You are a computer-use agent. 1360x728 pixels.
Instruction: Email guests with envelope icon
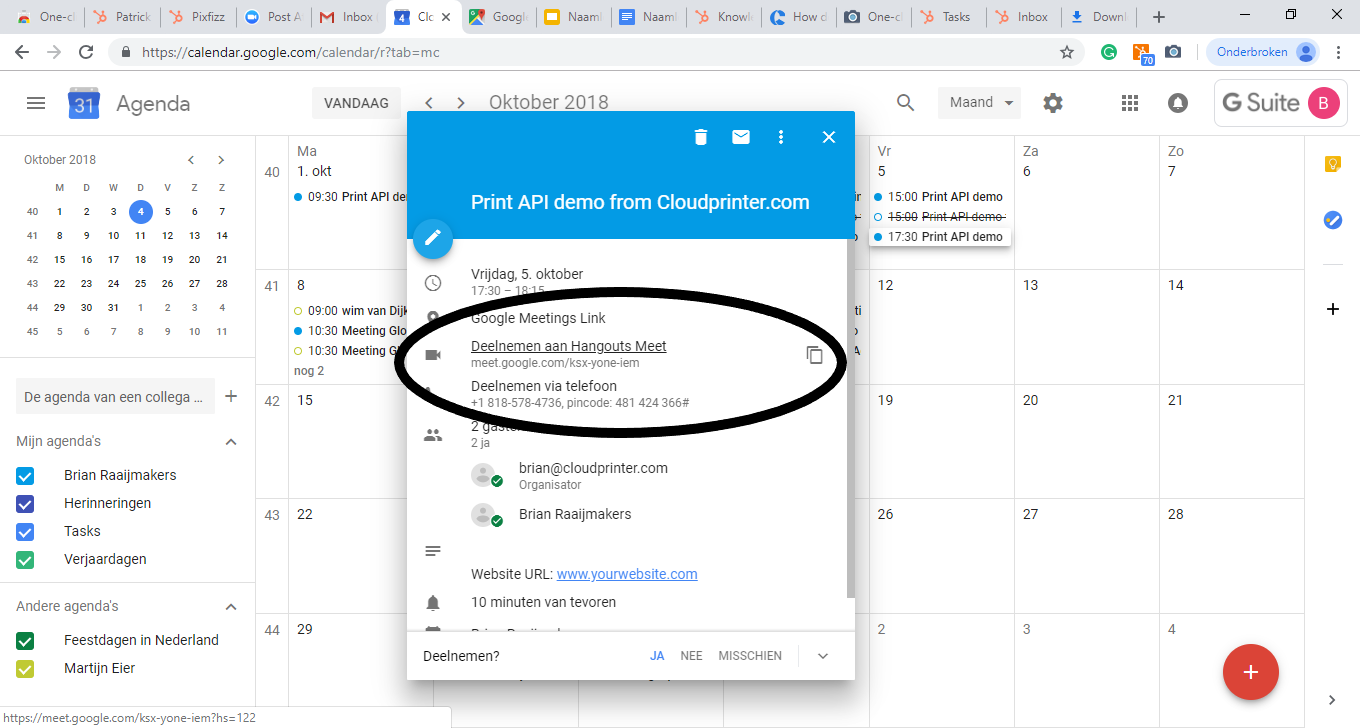tap(741, 137)
